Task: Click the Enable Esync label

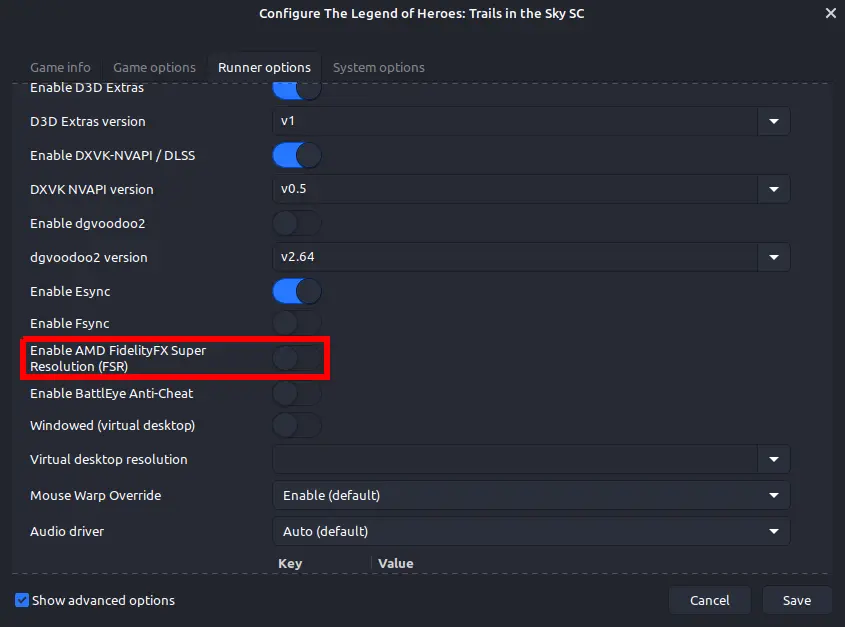Action: pyautogui.click(x=70, y=291)
